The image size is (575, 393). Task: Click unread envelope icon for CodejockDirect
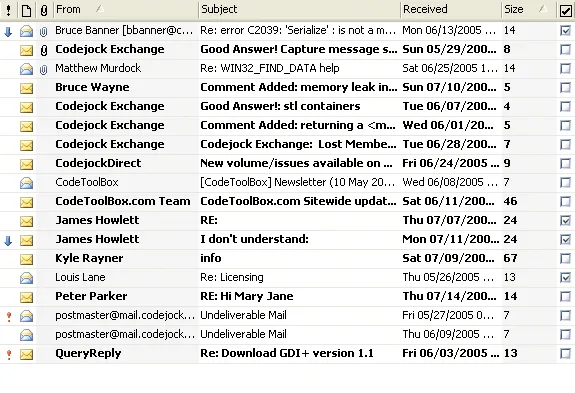point(26,164)
